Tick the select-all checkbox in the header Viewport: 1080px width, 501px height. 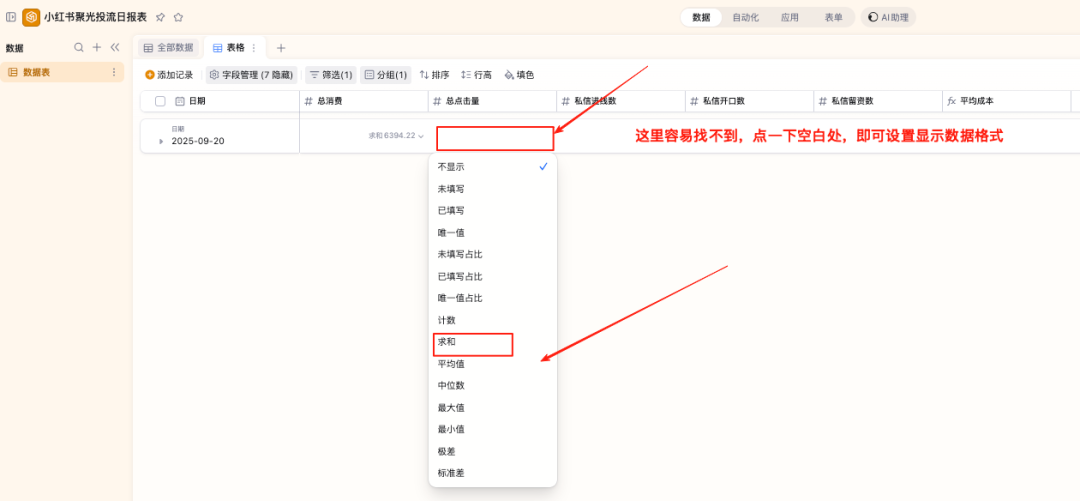click(160, 101)
